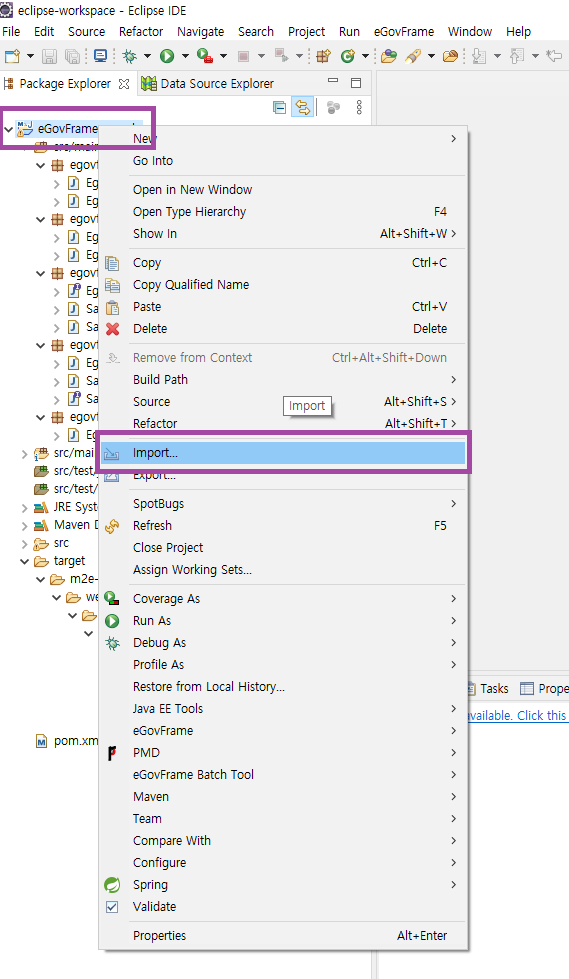The height and width of the screenshot is (979, 569).
Task: Open the Maven submenu
Action: tap(283, 797)
